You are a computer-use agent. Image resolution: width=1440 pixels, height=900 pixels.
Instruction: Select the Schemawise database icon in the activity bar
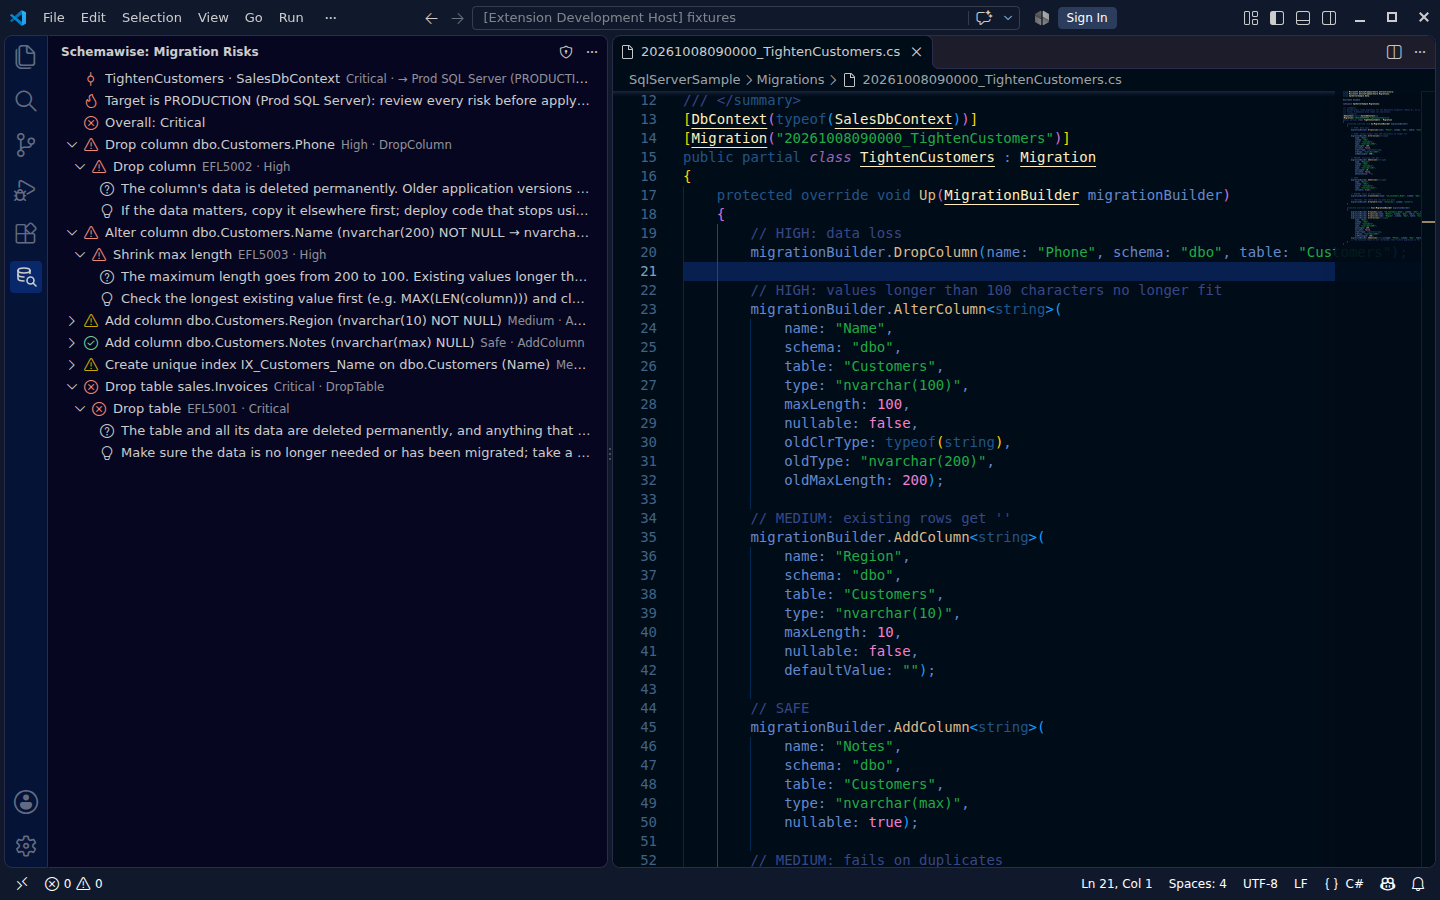26,277
